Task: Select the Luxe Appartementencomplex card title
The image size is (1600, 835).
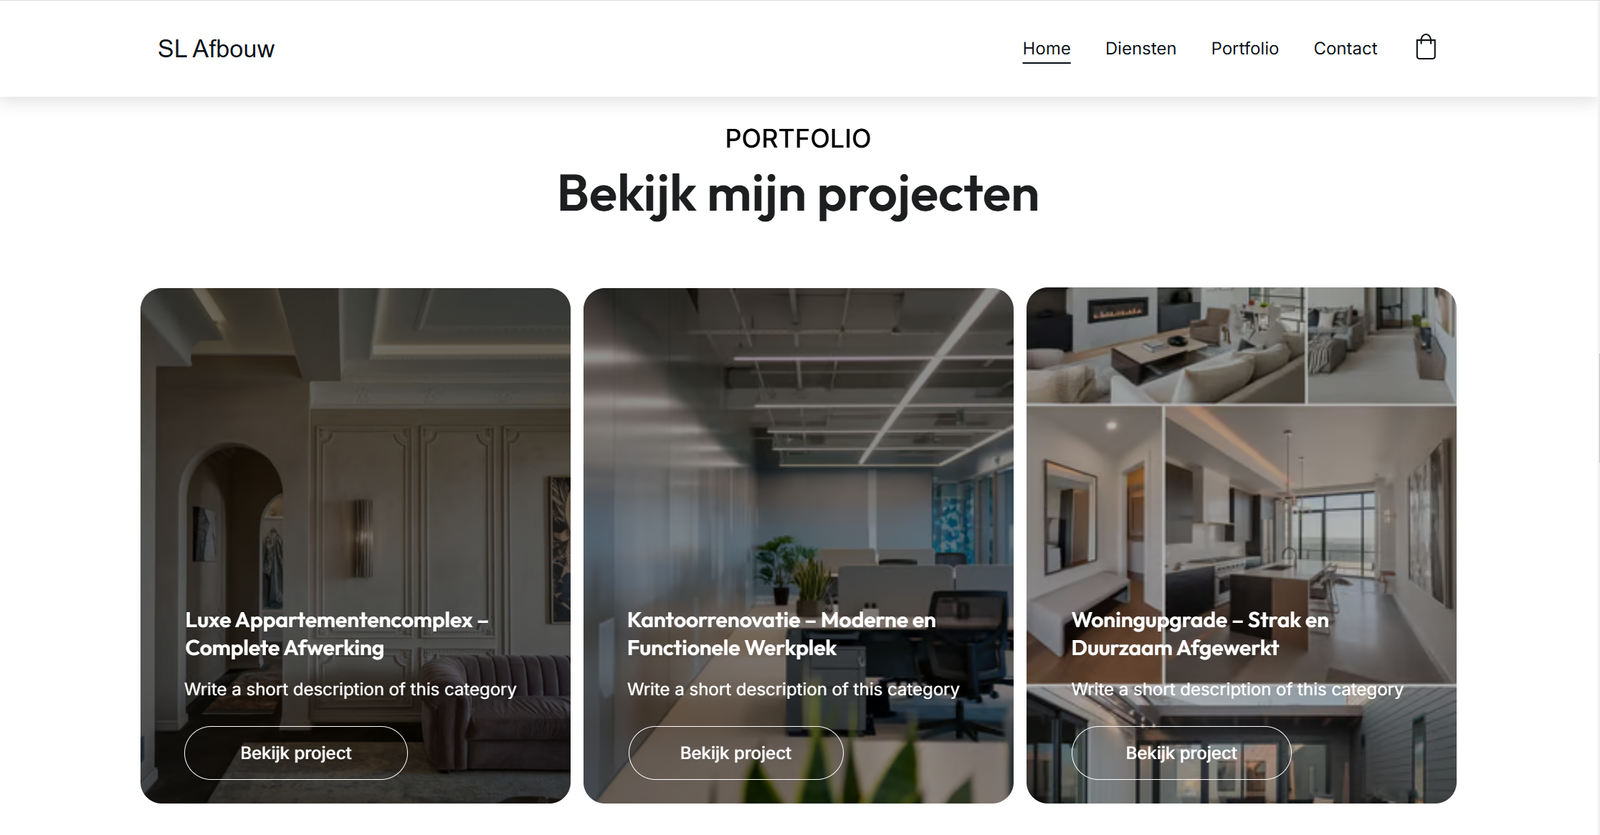Action: click(337, 634)
